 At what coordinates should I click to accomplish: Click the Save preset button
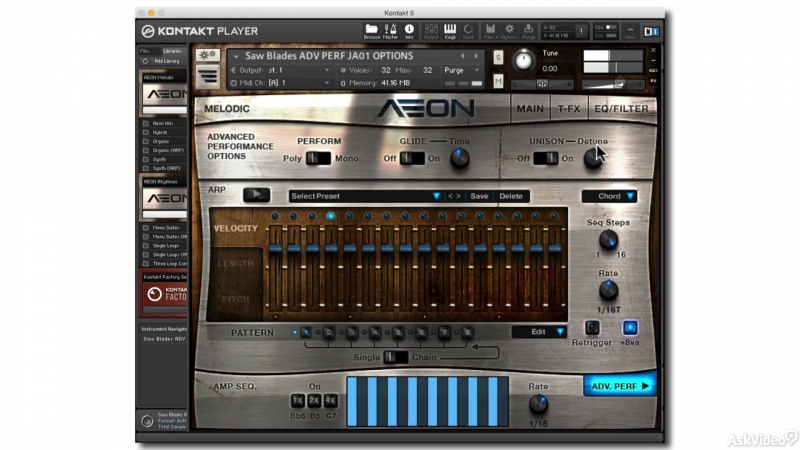(x=479, y=196)
